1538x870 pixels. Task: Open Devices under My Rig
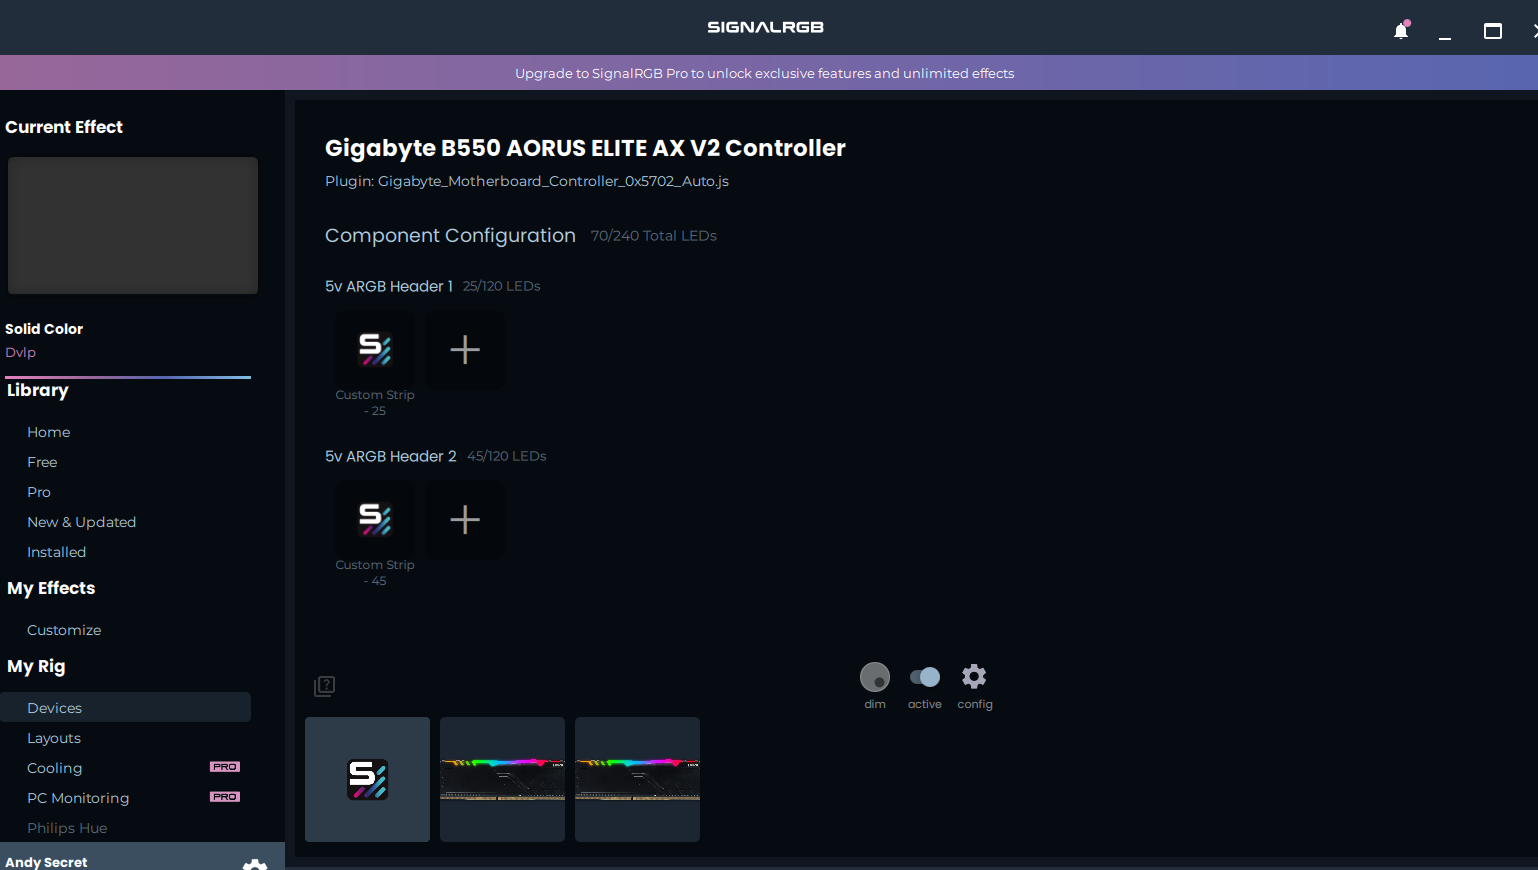point(55,708)
